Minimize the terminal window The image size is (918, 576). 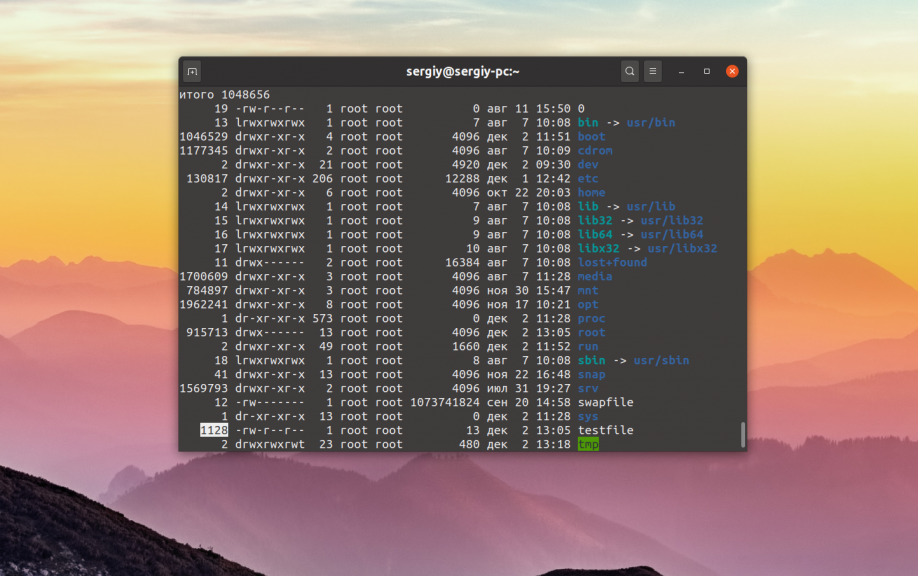[681, 72]
